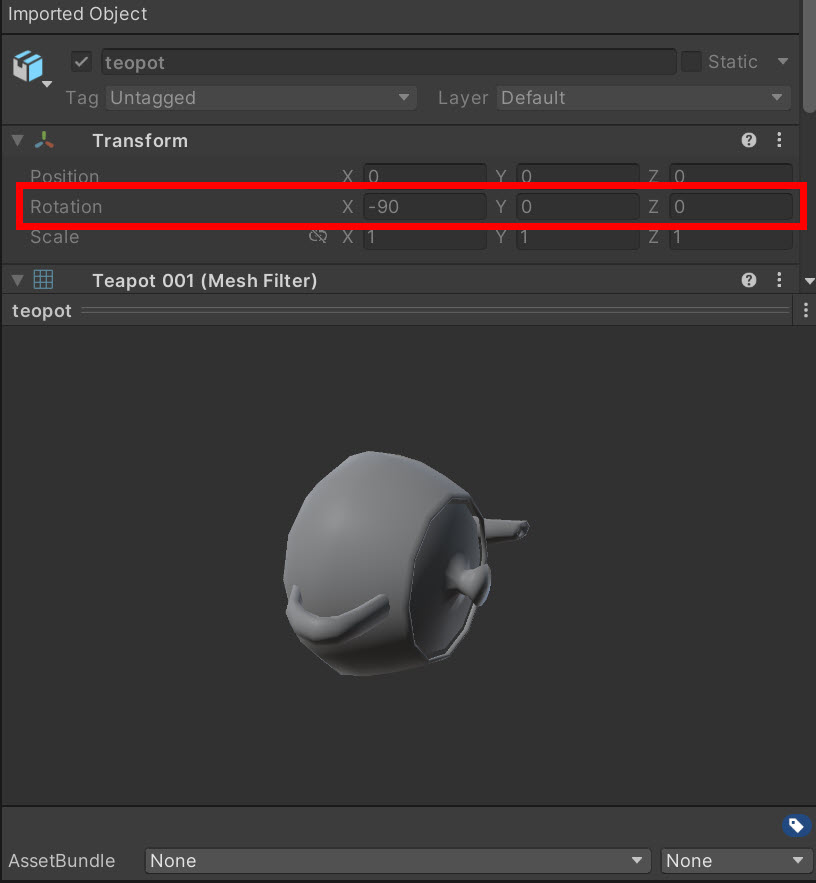Collapse the Transform component foldout
This screenshot has width=816, height=883.
pos(17,140)
